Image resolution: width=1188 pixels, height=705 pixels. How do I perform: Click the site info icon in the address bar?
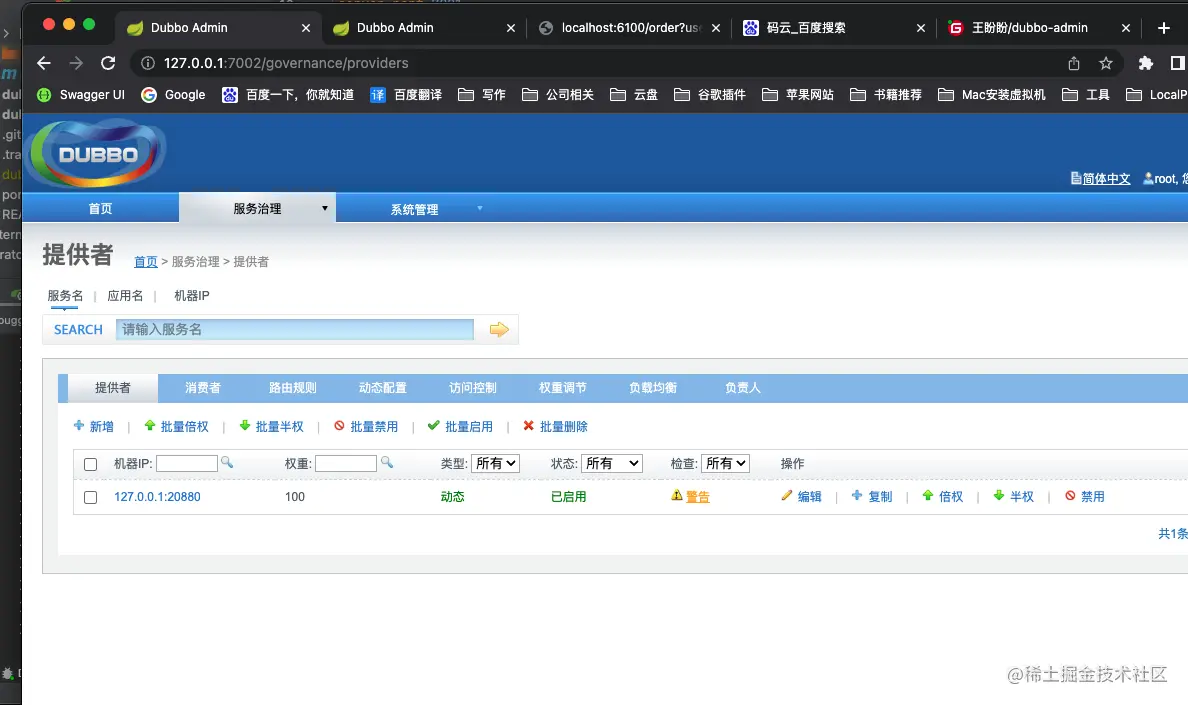148,63
